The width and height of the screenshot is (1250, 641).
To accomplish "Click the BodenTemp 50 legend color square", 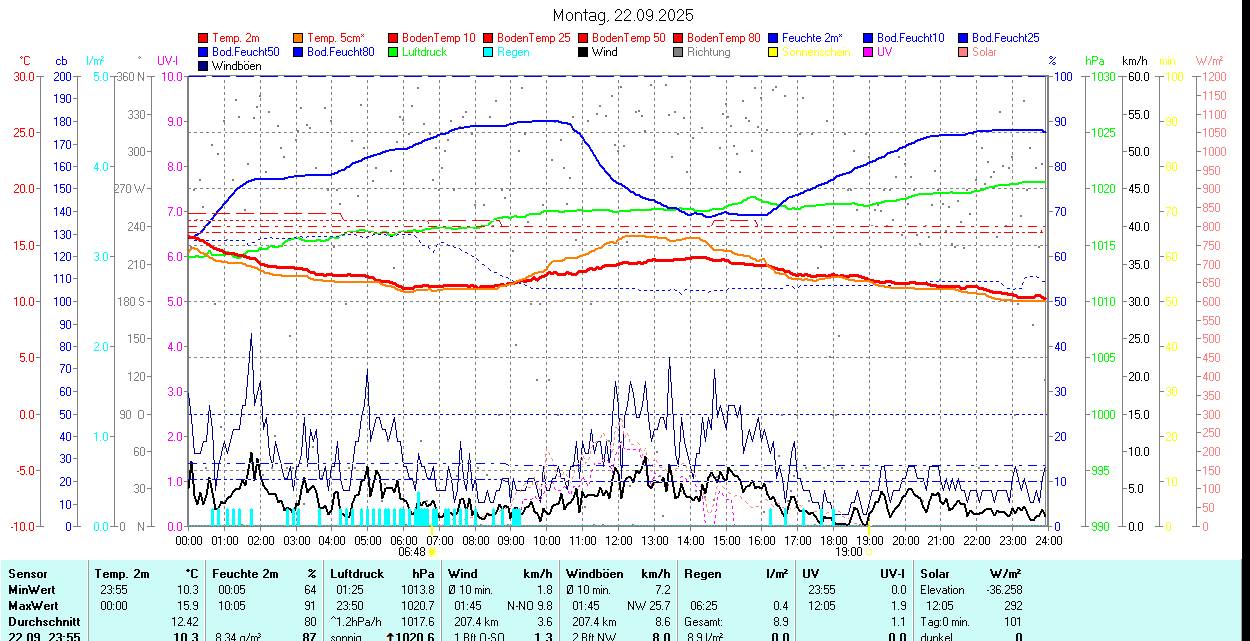I will pos(583,38).
